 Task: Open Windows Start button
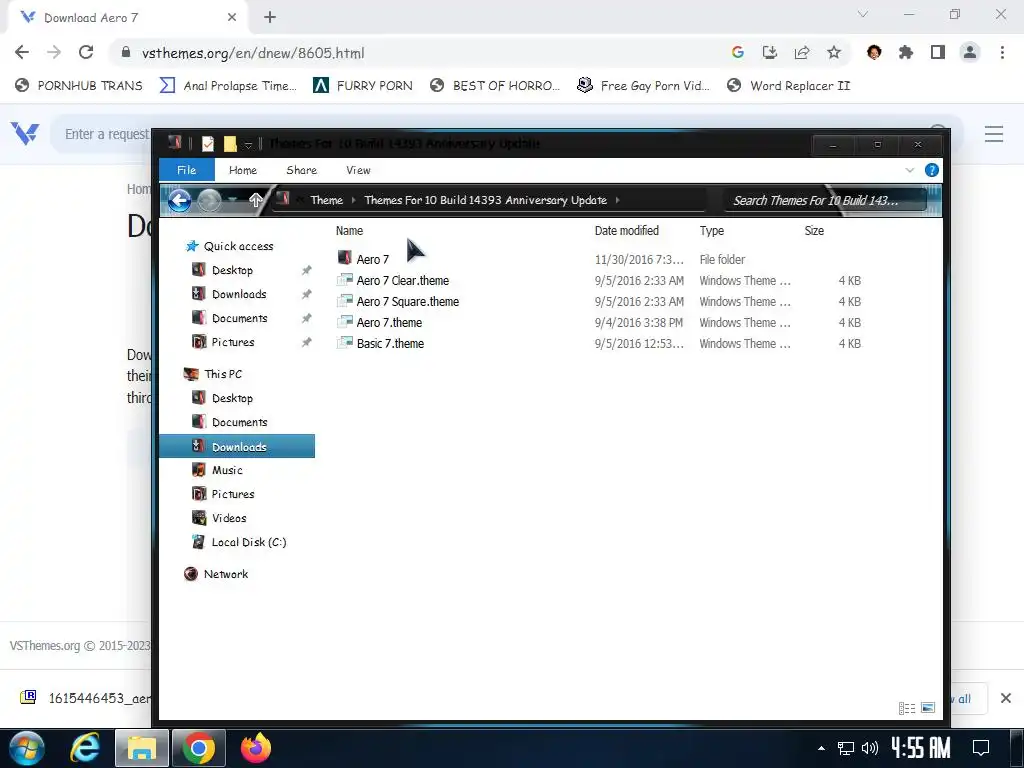point(26,748)
